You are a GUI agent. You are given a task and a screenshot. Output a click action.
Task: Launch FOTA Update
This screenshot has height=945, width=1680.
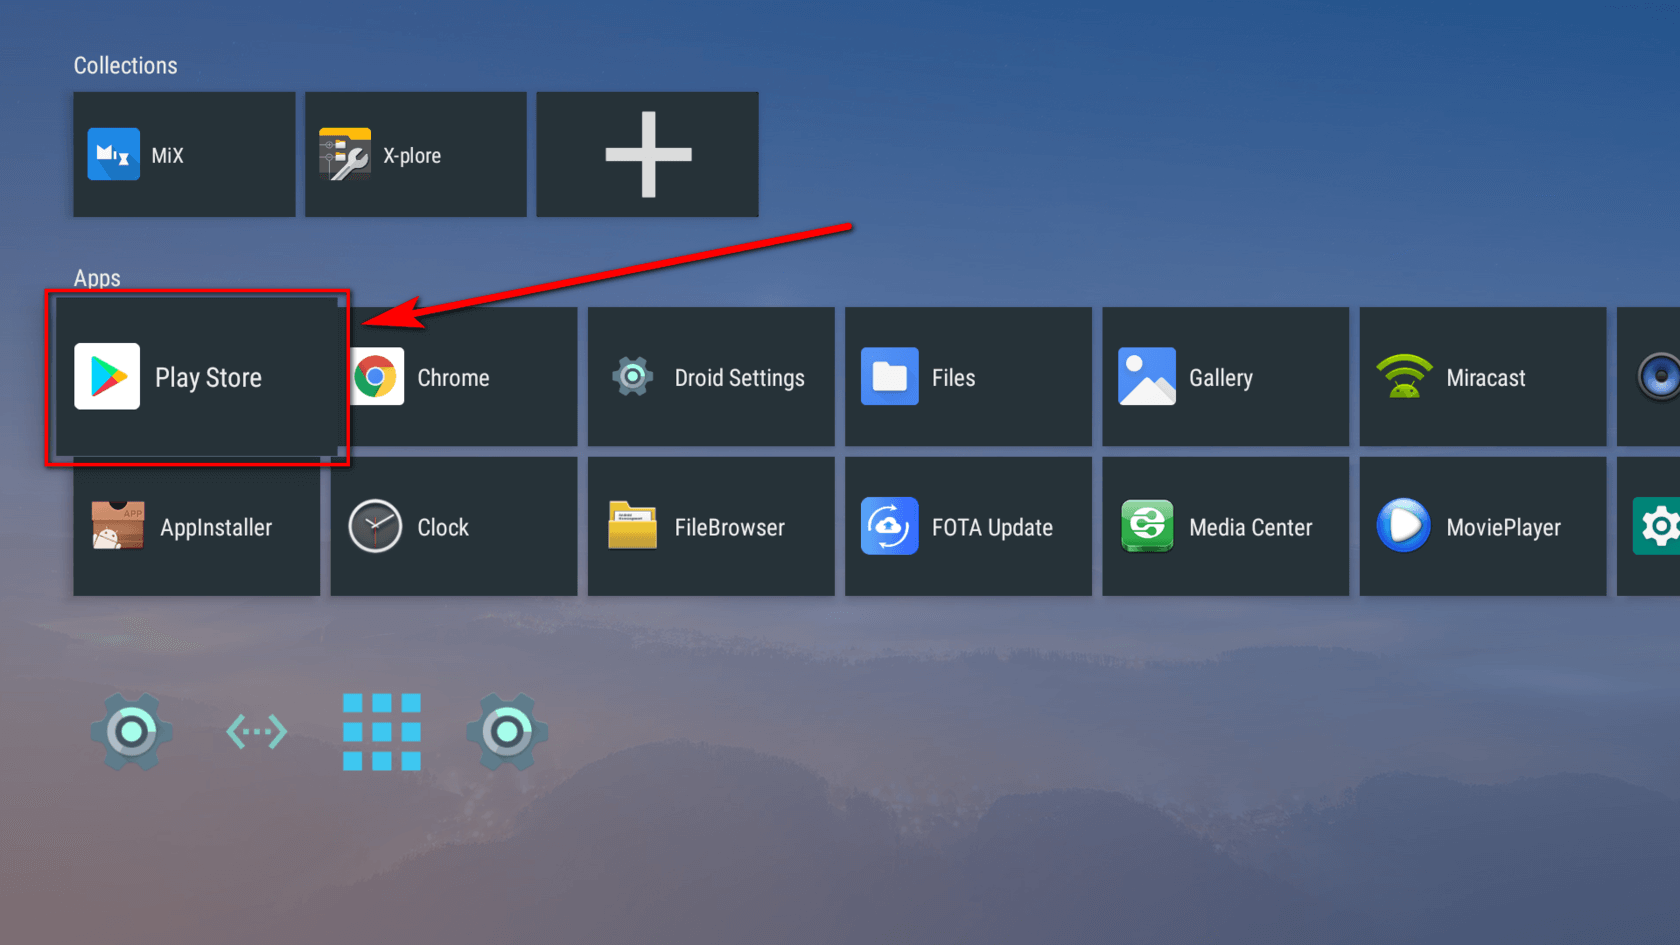pyautogui.click(x=967, y=527)
